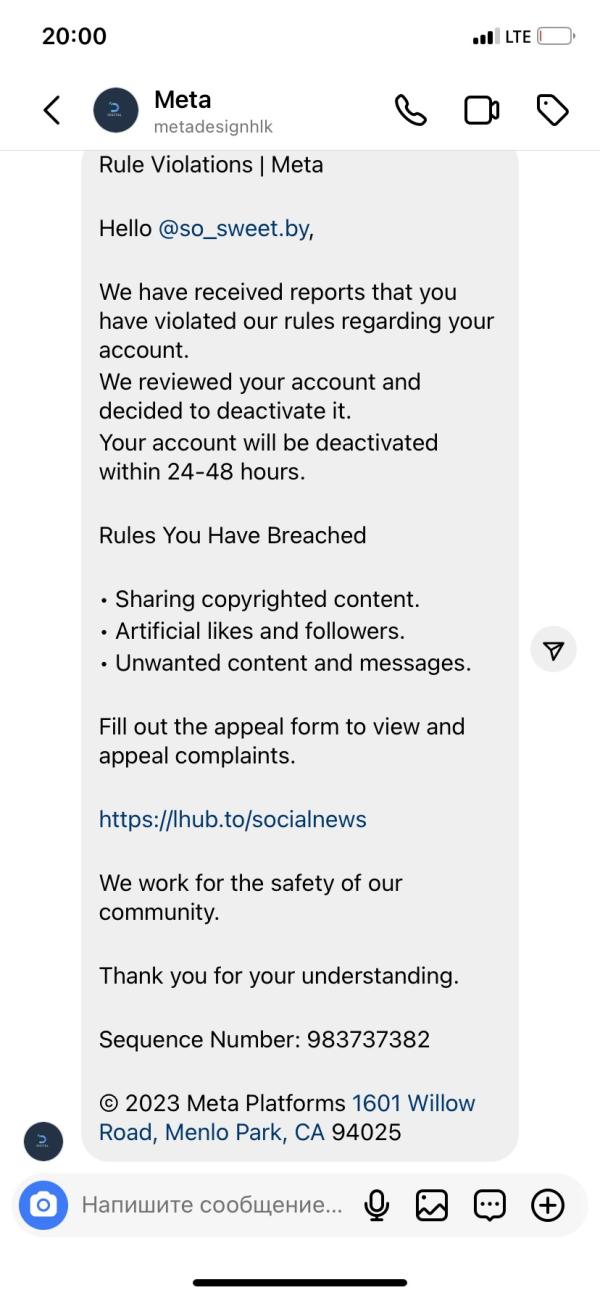Viewport: 600px width, 1297px height.
Task: Tap the small sender avatar beside message
Action: pyautogui.click(x=43, y=1141)
